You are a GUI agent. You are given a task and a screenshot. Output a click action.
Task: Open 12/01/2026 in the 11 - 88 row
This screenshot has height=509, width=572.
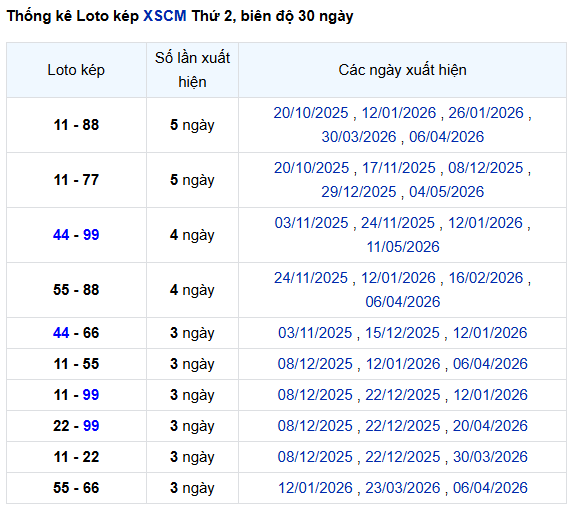[399, 113]
